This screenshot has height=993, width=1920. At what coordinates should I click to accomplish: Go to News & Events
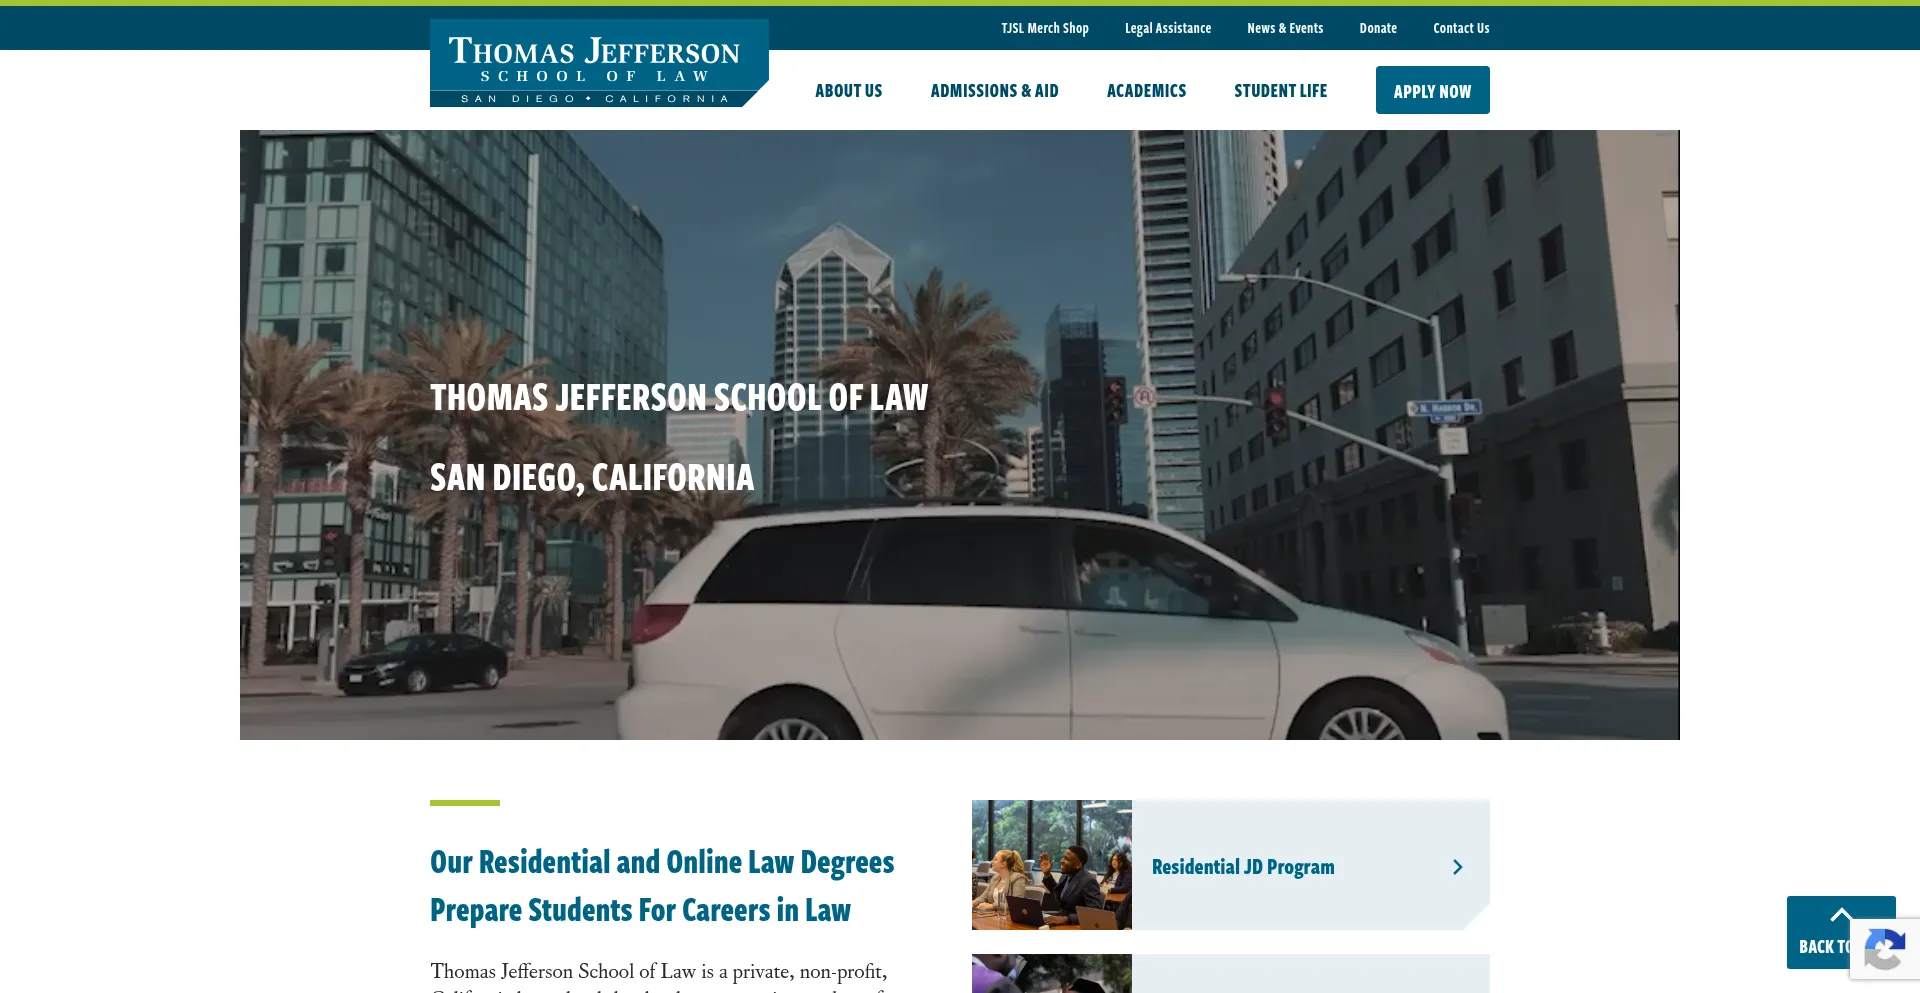1285,28
